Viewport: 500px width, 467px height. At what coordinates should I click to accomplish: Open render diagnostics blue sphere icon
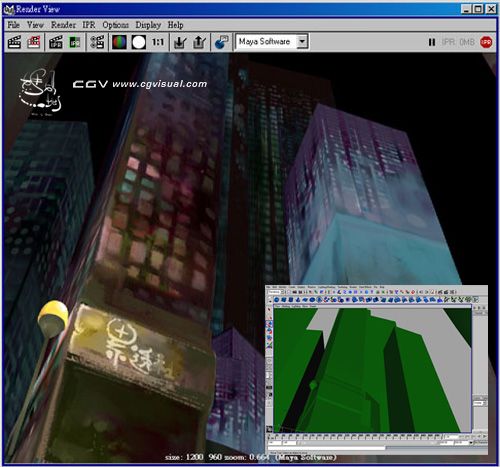click(x=221, y=42)
